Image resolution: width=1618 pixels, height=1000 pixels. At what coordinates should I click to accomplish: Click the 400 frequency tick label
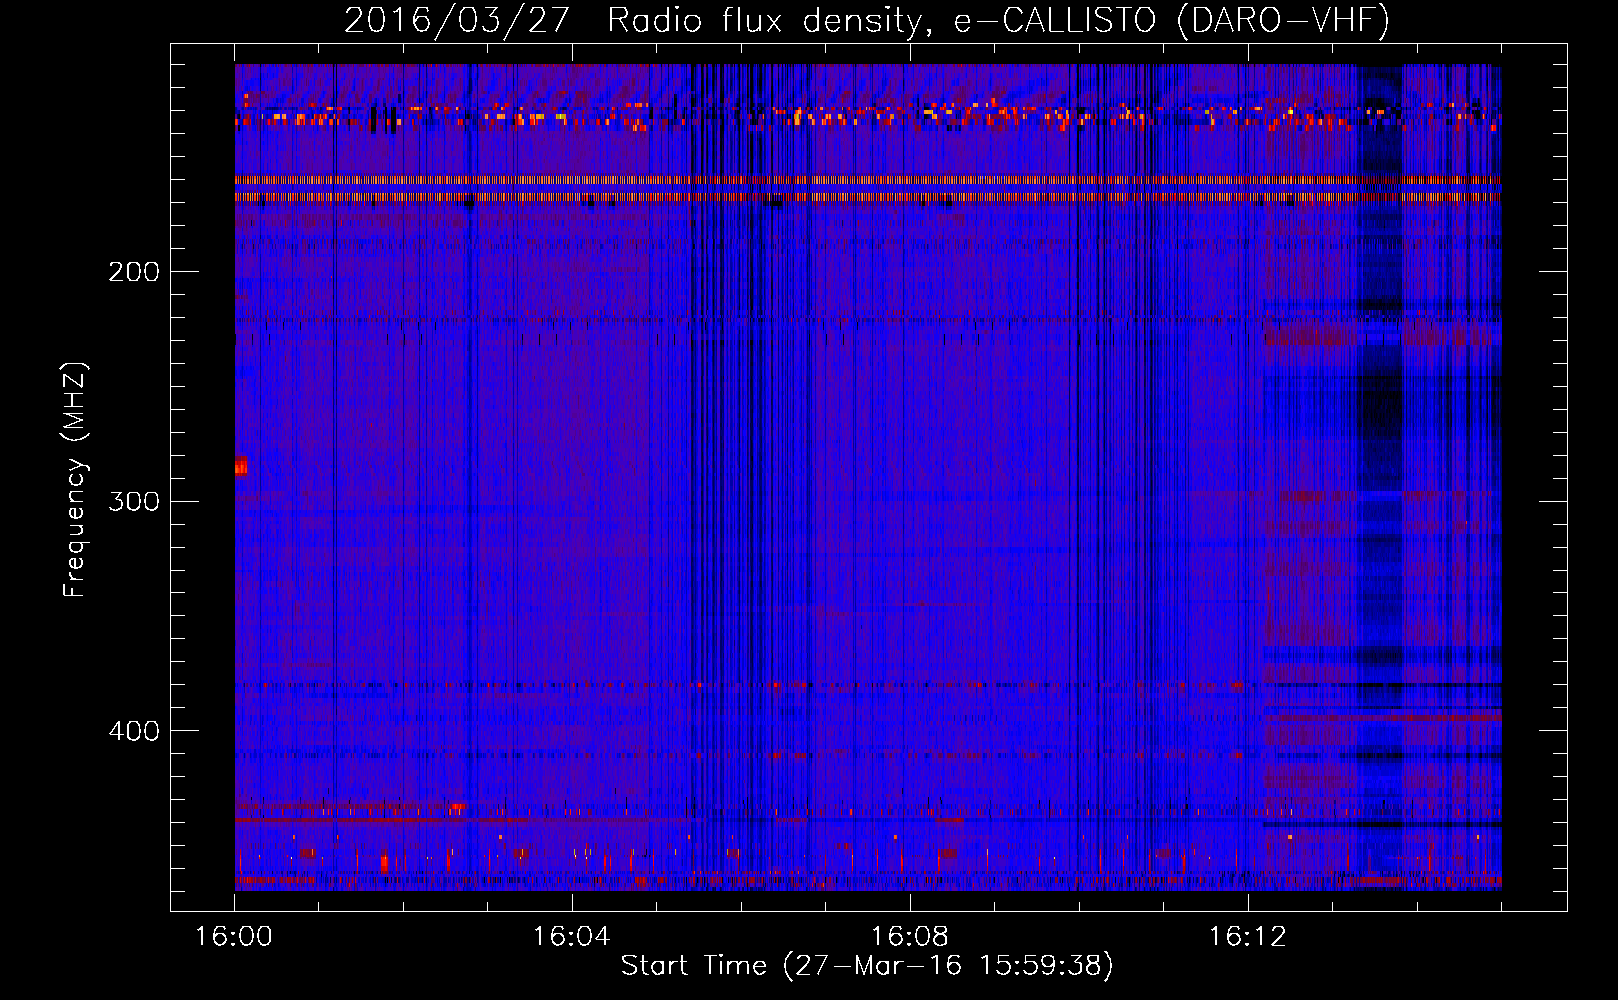tap(134, 731)
